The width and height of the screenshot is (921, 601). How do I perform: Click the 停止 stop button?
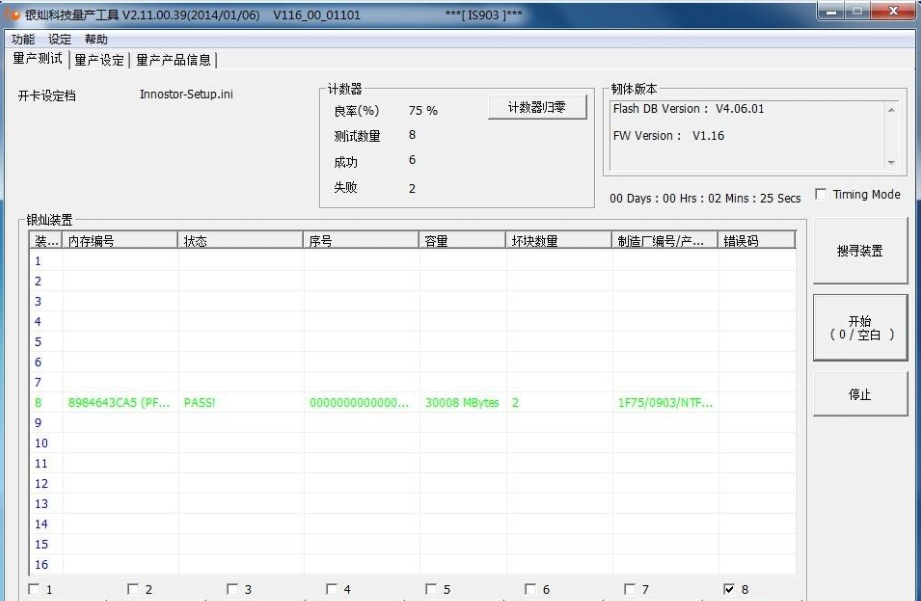860,394
